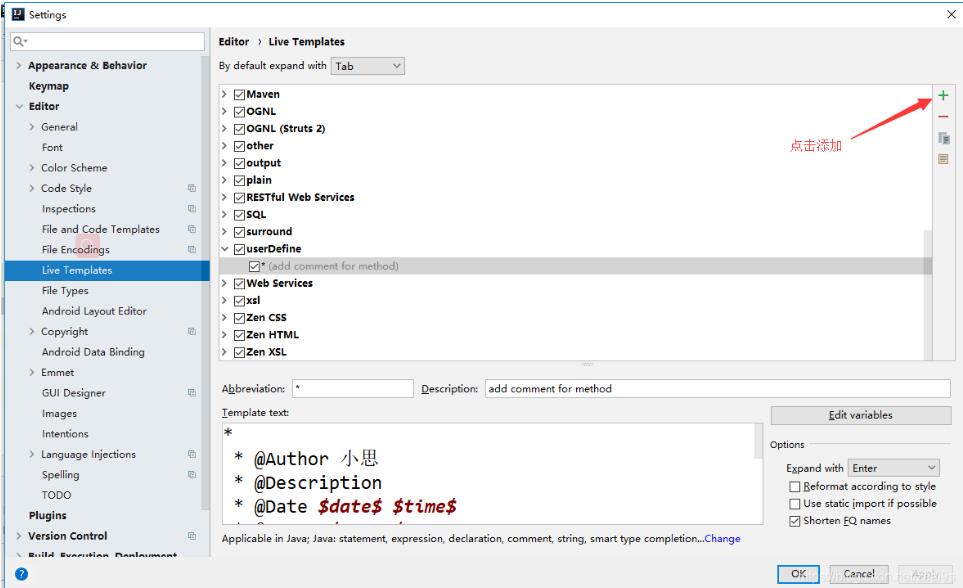Enable Reformat according to style
Screen dimensions: 963x588
click(796, 487)
